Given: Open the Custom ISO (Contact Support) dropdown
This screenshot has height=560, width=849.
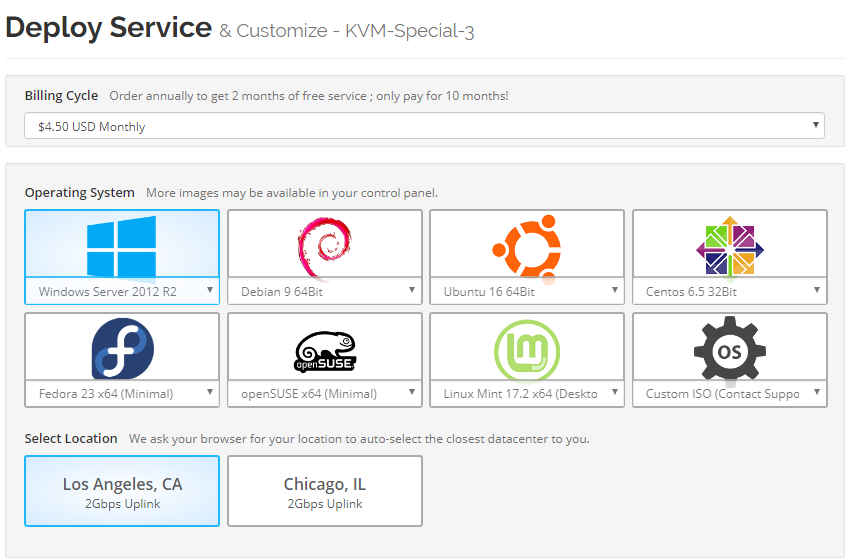Looking at the screenshot, I should 729,393.
